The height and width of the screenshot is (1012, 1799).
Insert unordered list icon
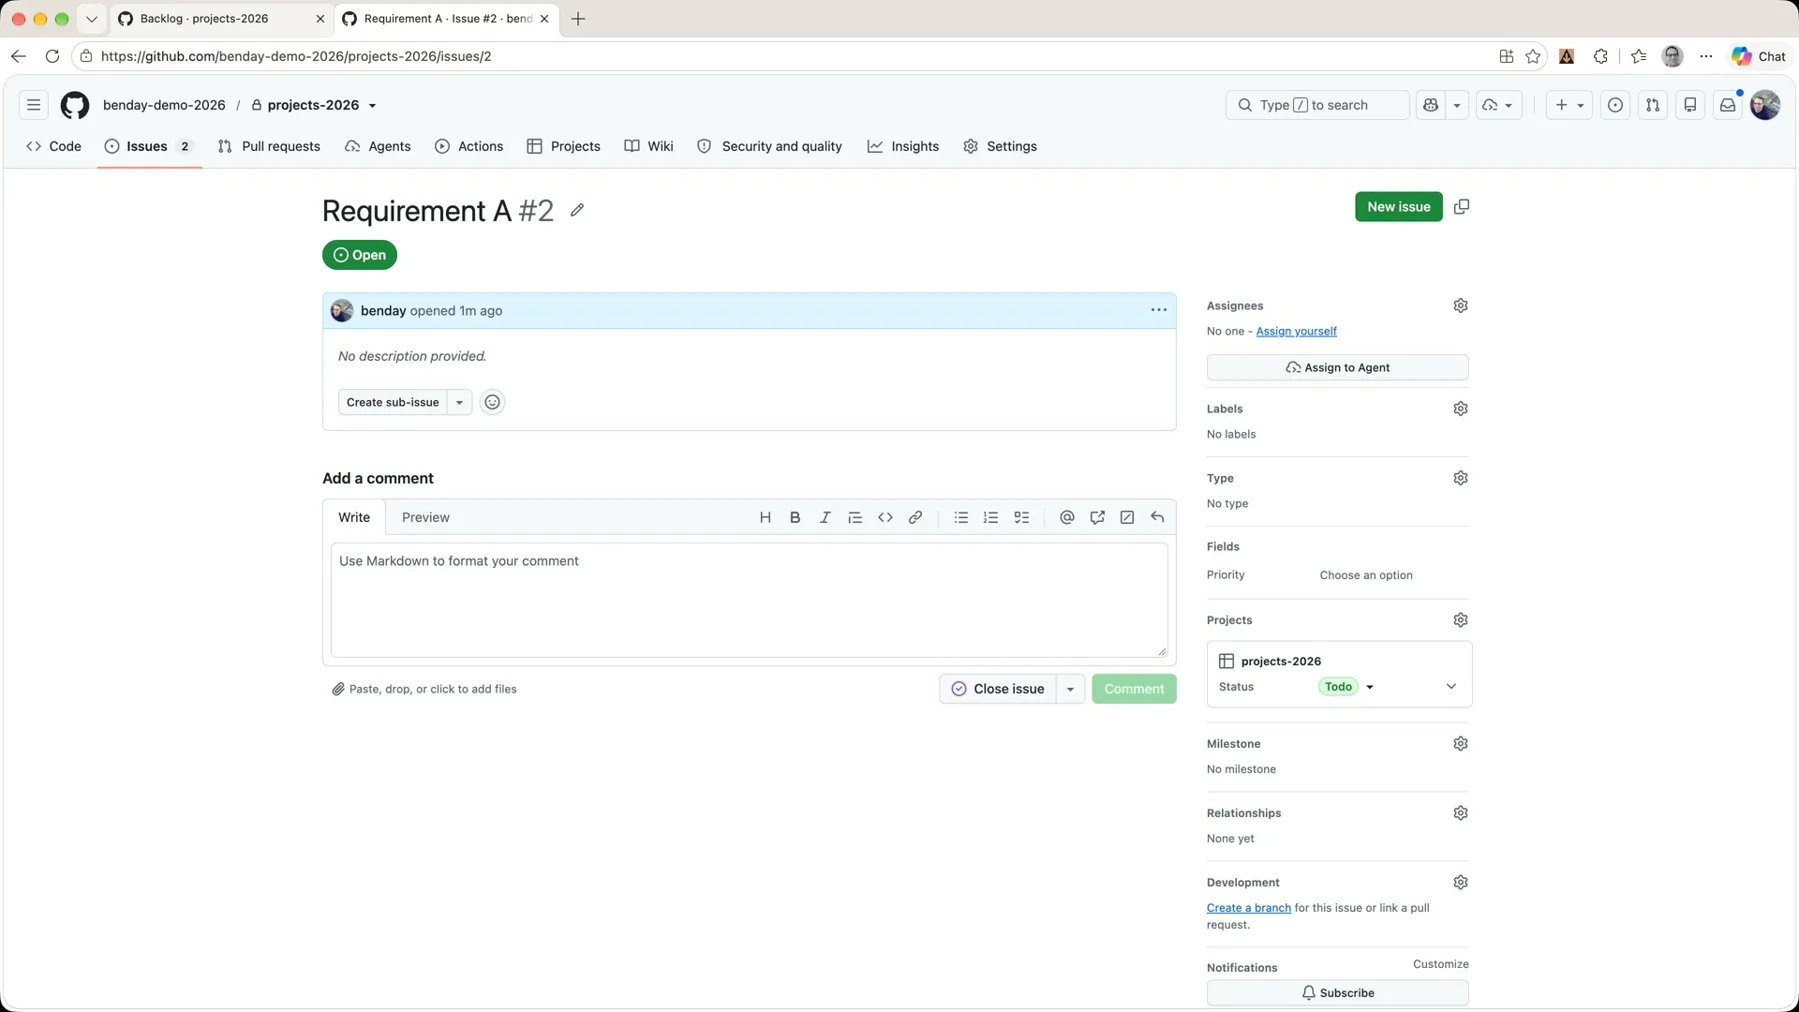(961, 517)
